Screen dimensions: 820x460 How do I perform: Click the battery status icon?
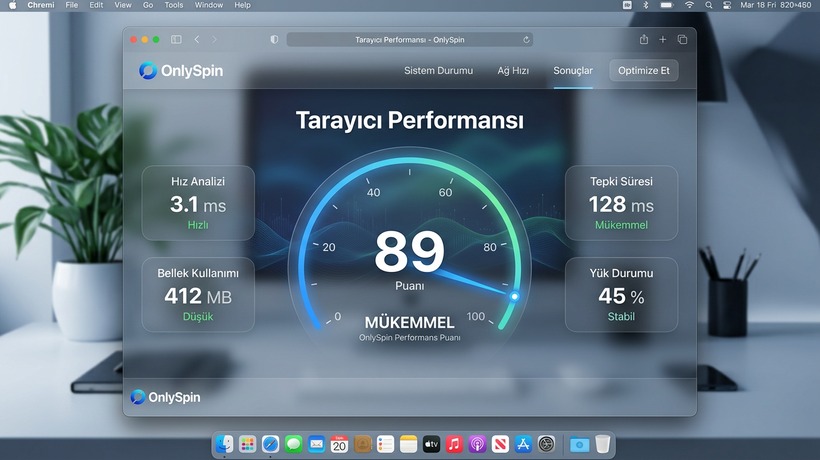[666, 5]
